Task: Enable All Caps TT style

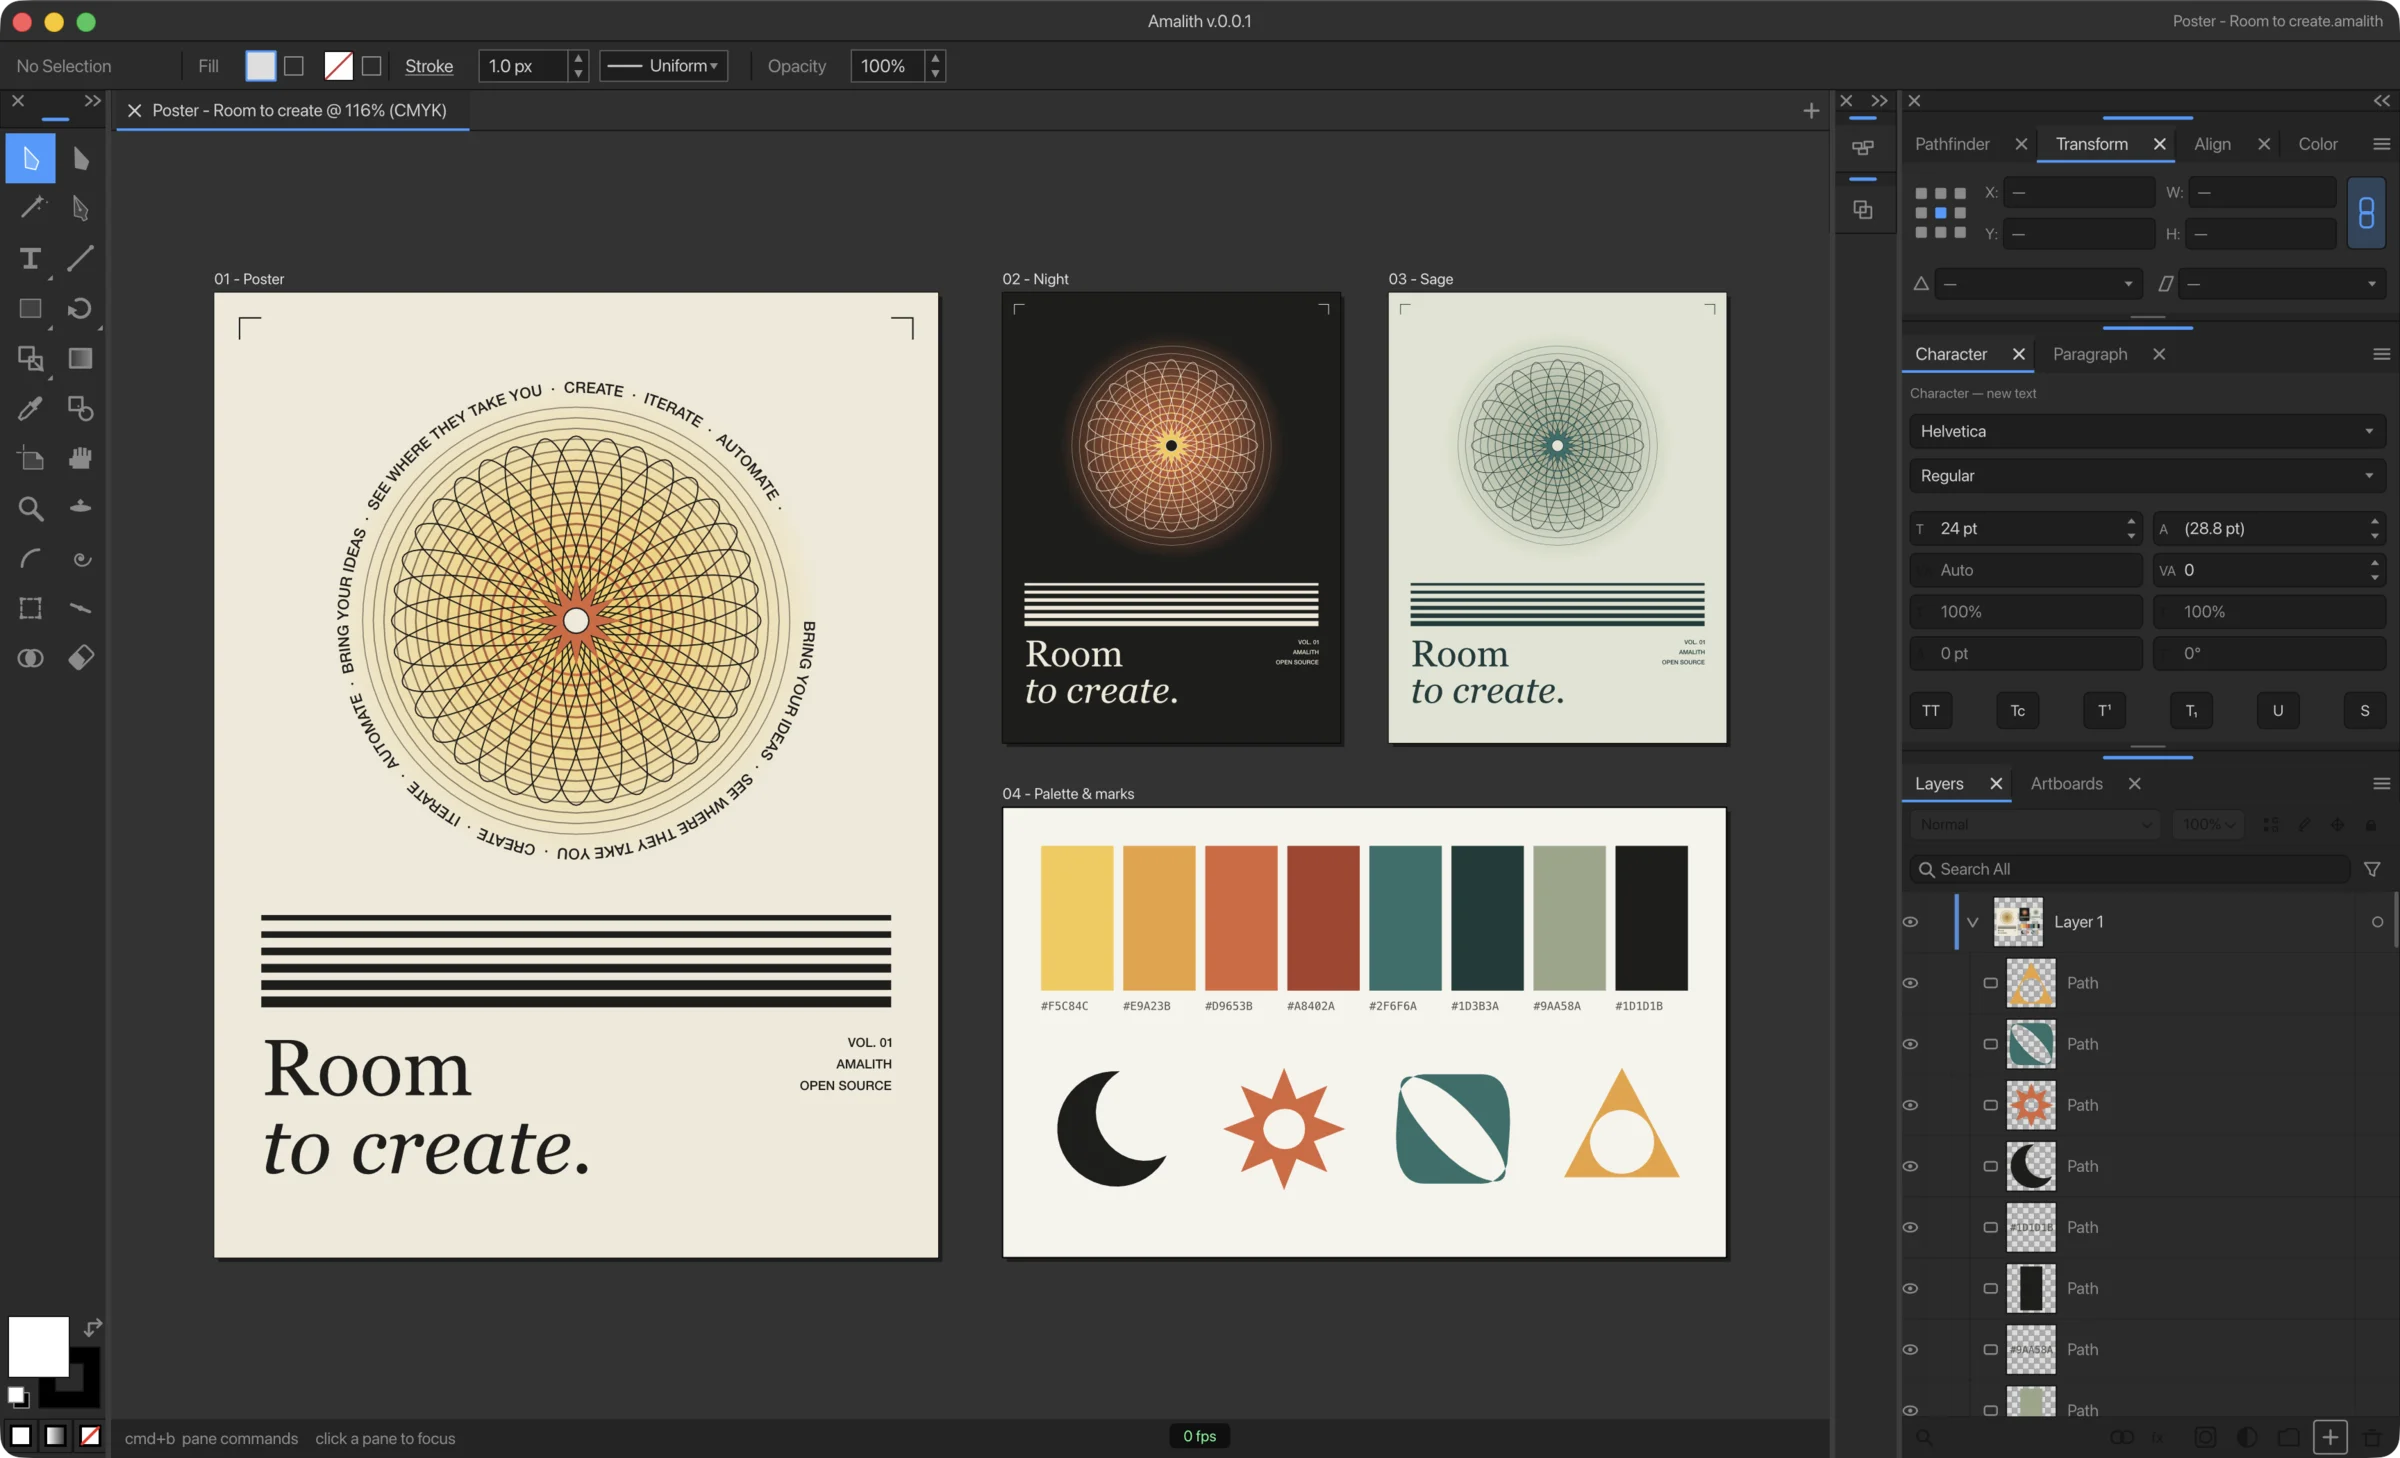Action: [x=1931, y=711]
